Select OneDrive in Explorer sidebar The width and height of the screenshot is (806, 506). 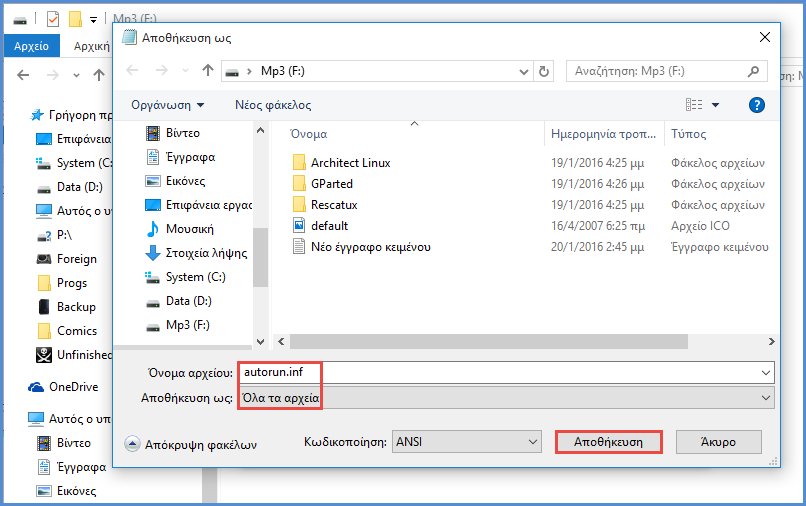pyautogui.click(x=63, y=387)
